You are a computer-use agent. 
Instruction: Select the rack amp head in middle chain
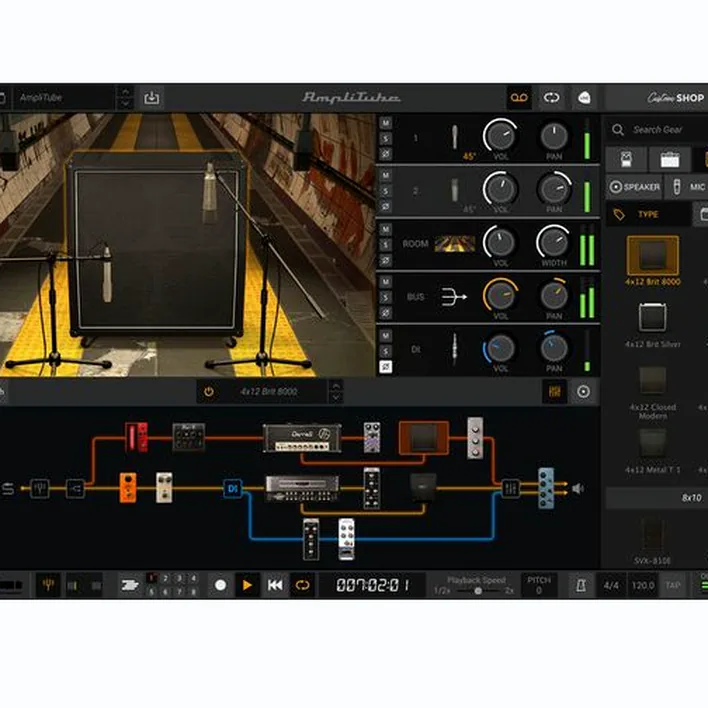[x=302, y=488]
